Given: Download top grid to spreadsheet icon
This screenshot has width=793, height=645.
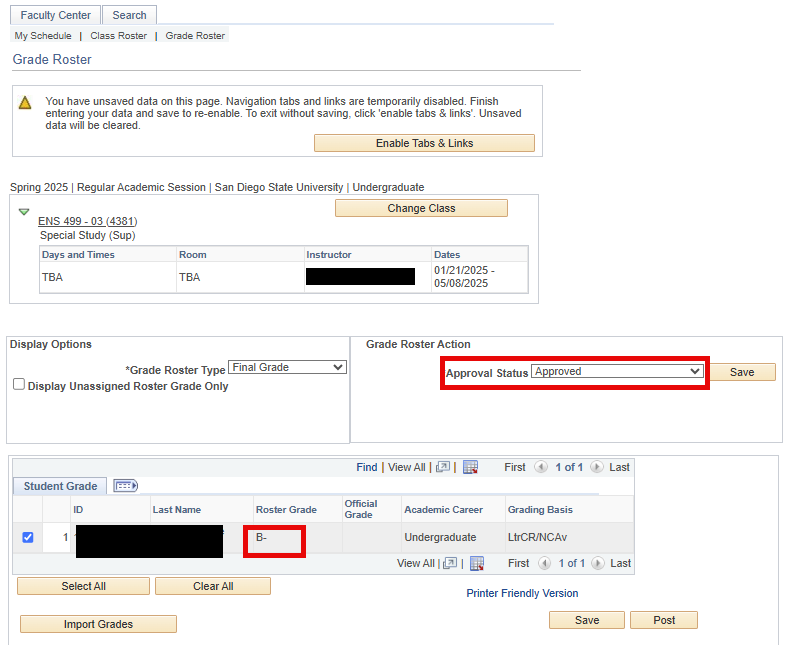Looking at the screenshot, I should pos(471,467).
